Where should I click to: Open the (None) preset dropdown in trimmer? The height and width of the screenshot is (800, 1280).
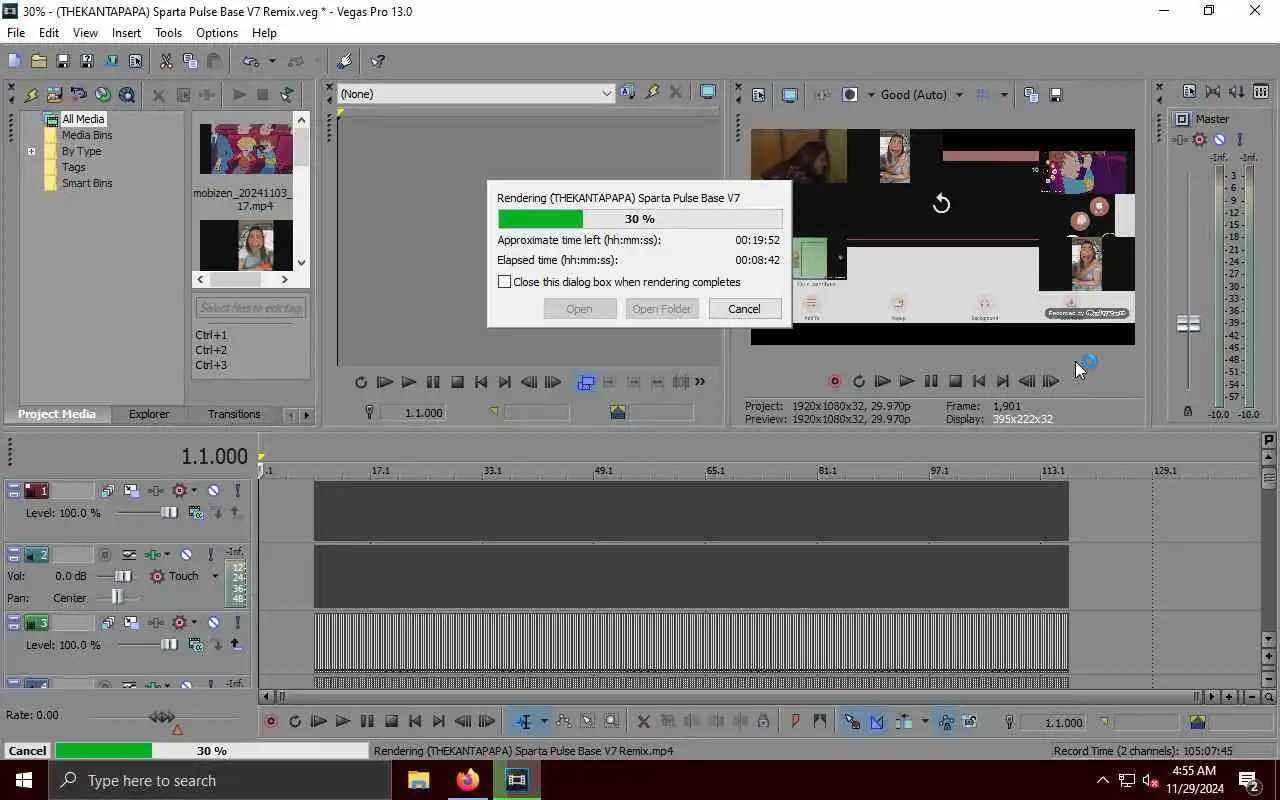[x=606, y=94]
